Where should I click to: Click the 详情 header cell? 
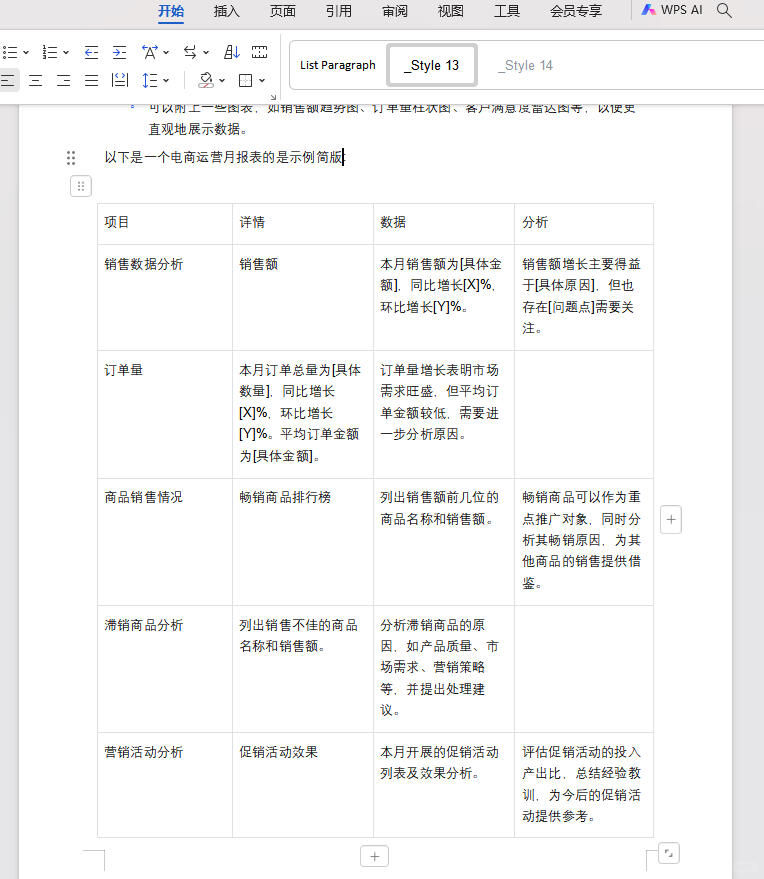coord(303,223)
